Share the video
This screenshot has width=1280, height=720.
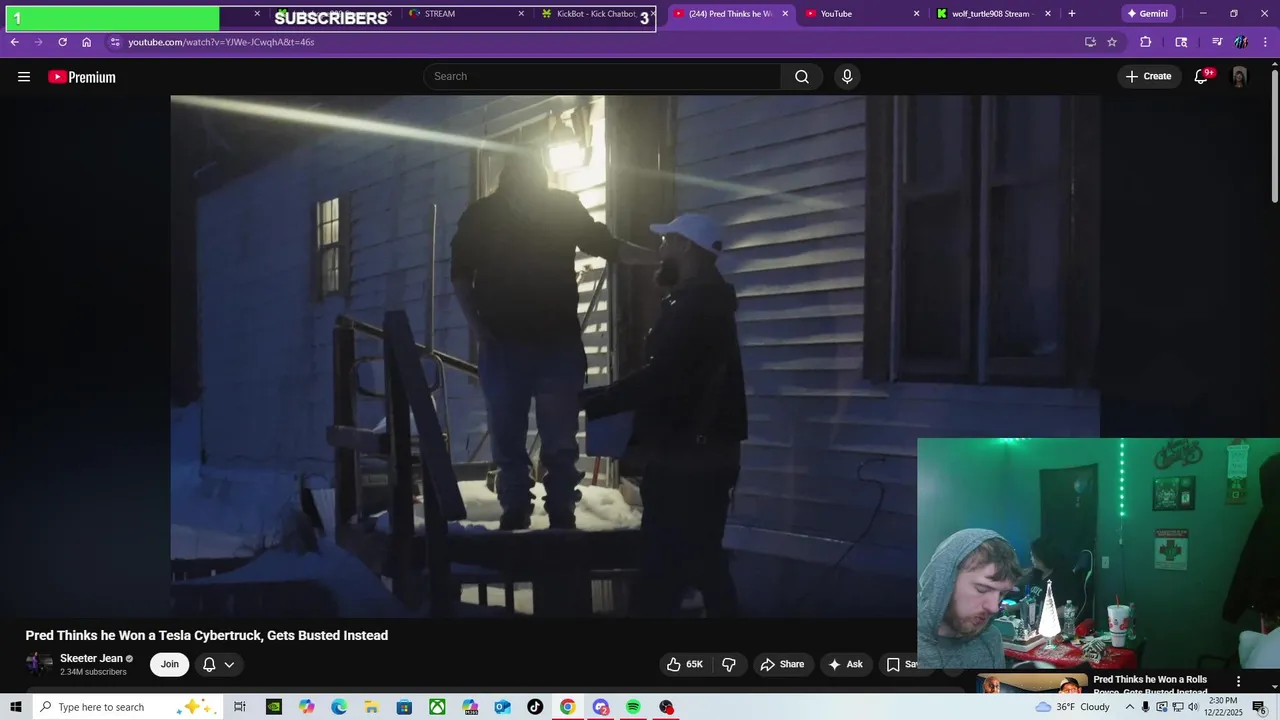(782, 664)
